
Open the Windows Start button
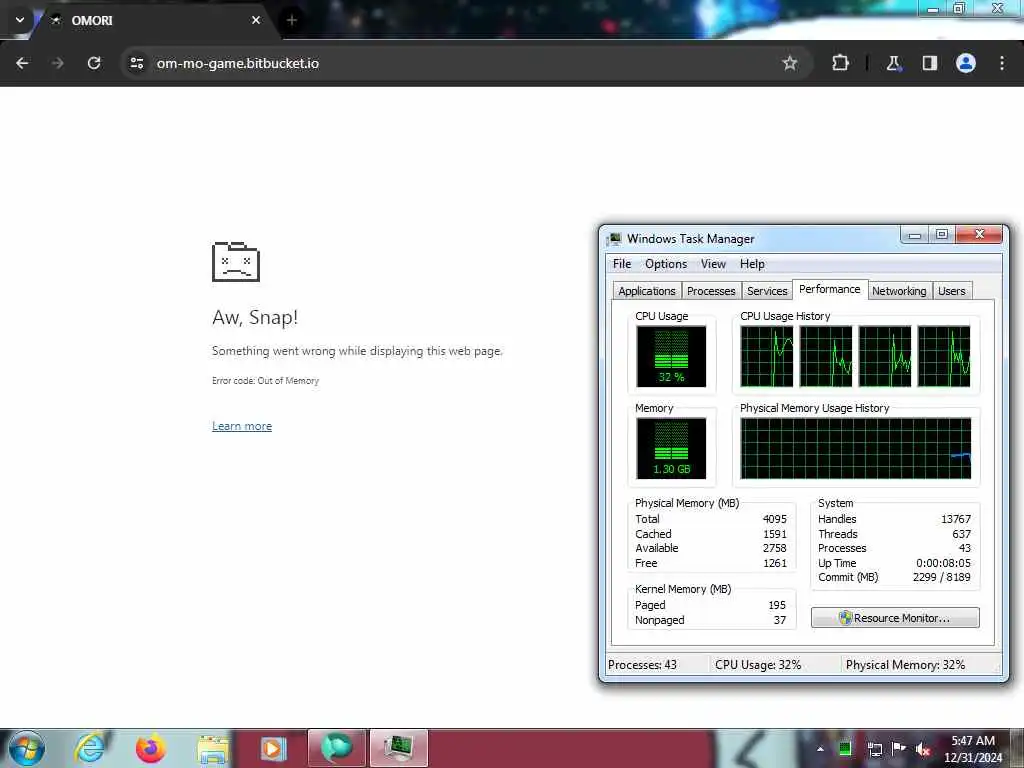[x=27, y=748]
